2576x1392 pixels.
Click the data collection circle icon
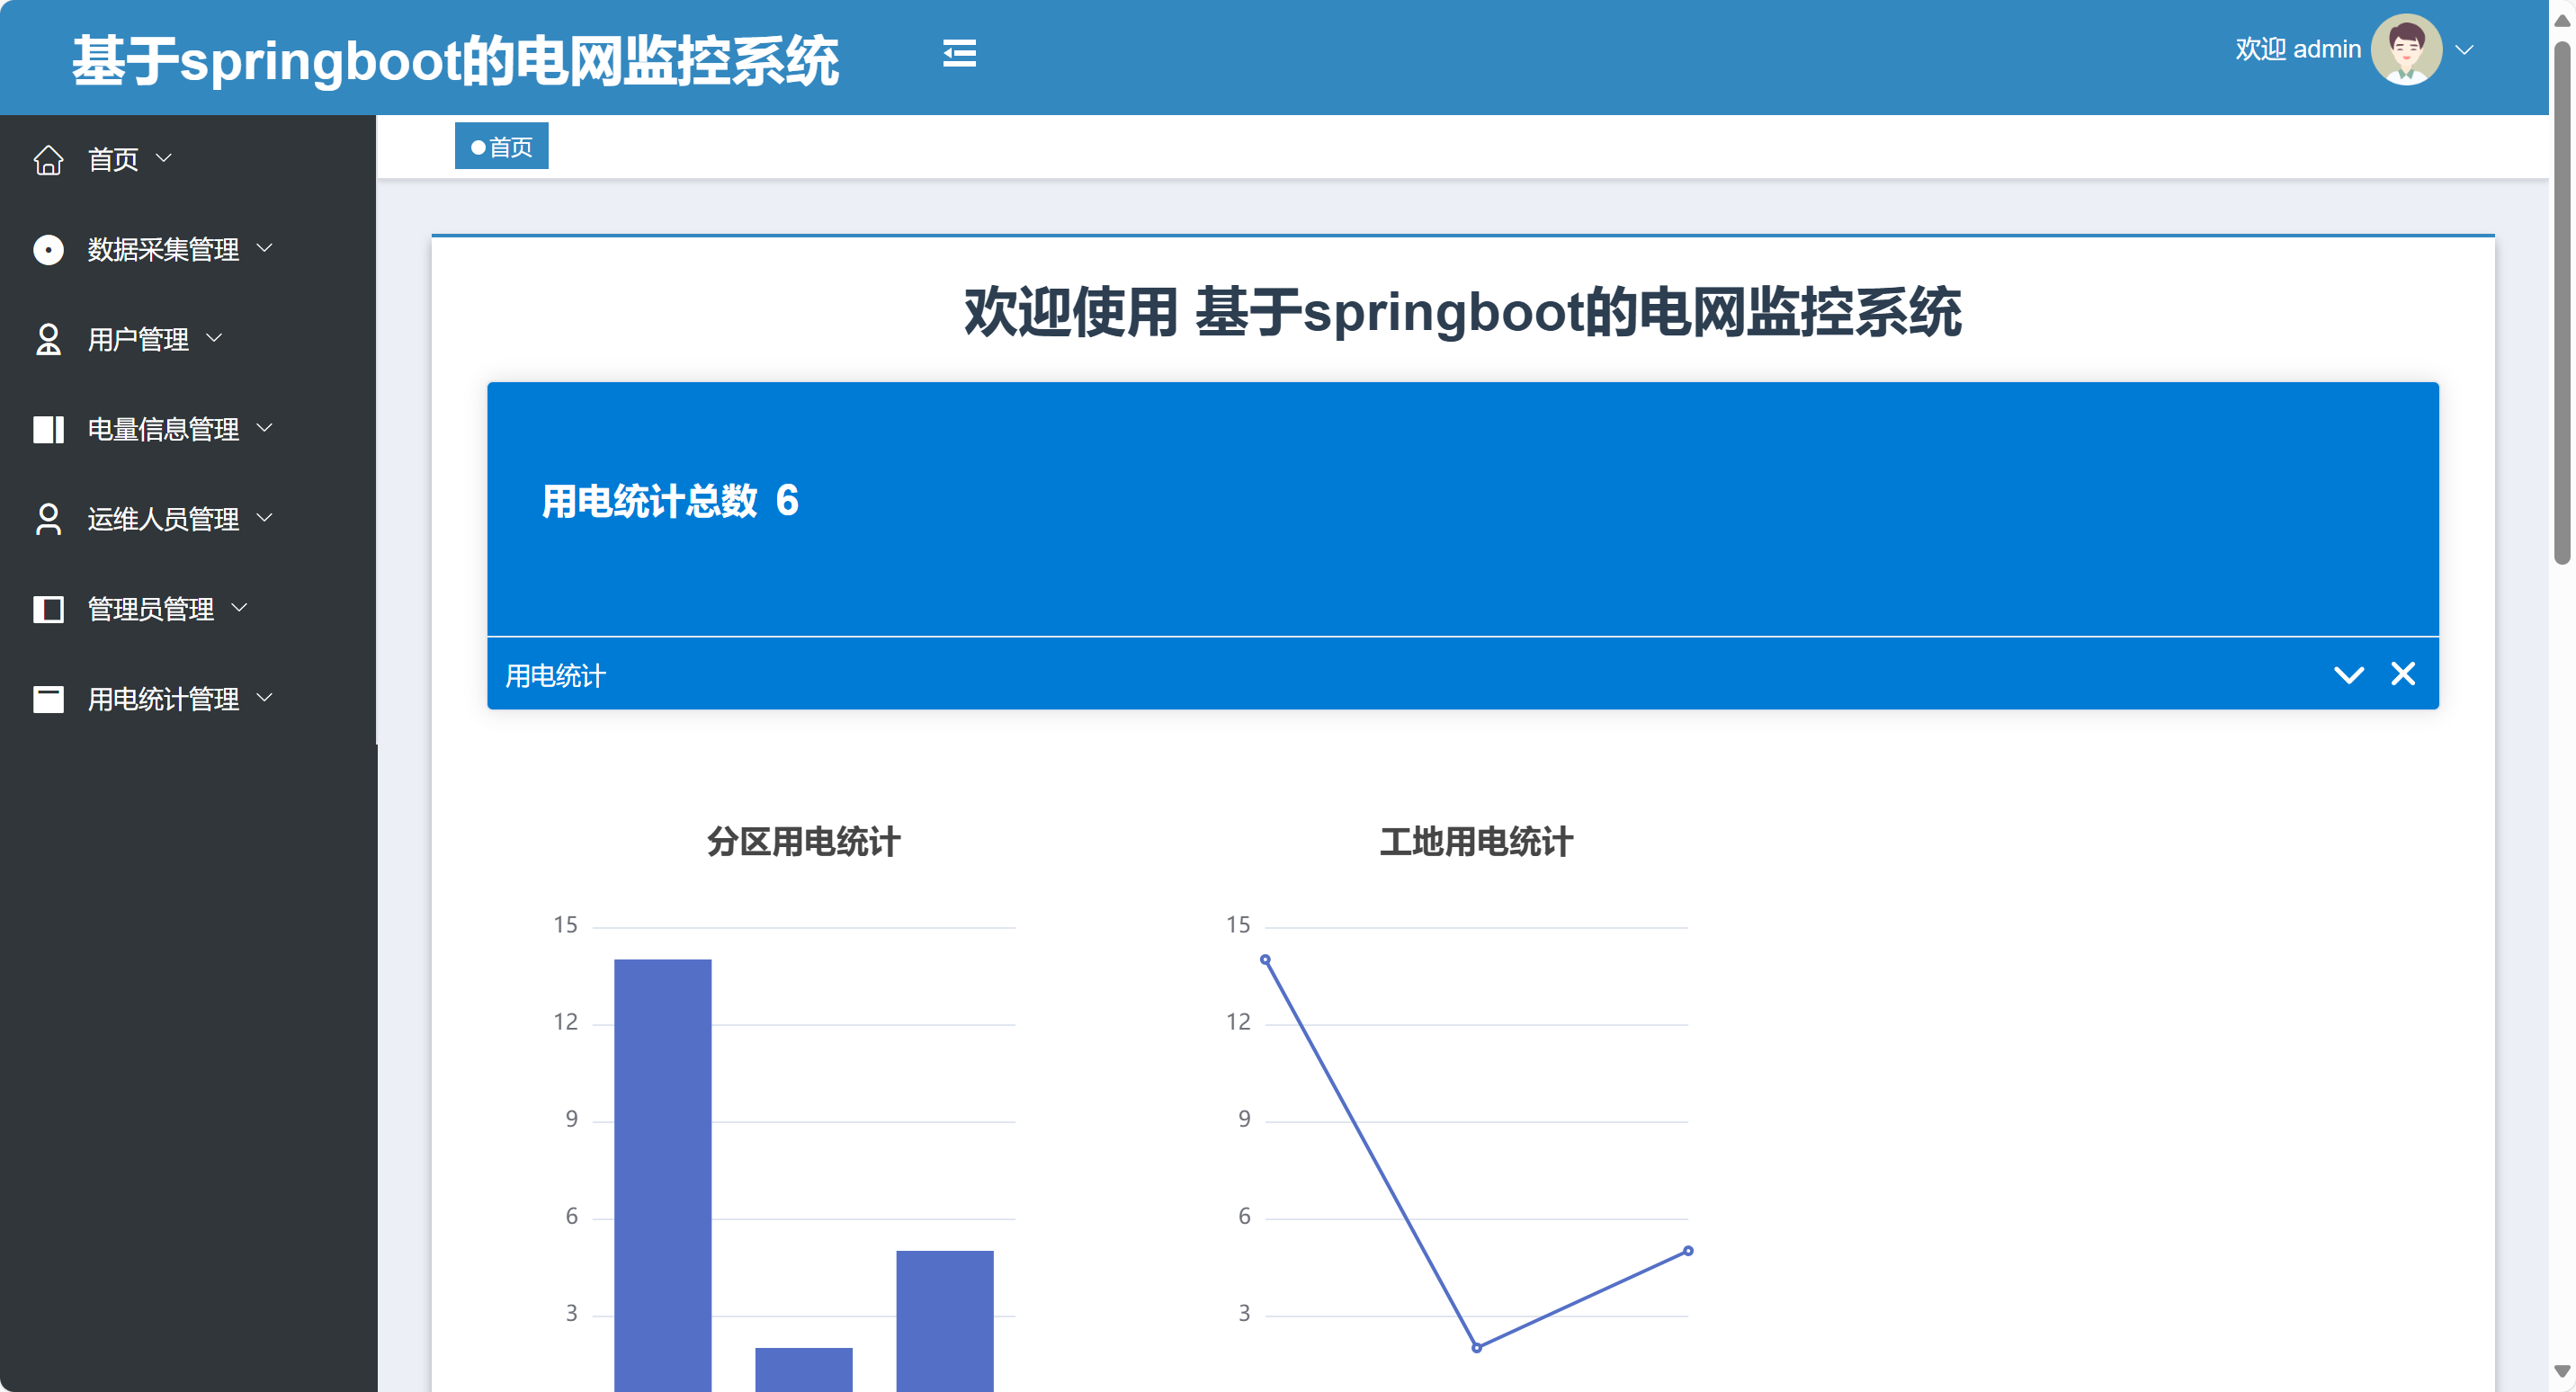[48, 249]
